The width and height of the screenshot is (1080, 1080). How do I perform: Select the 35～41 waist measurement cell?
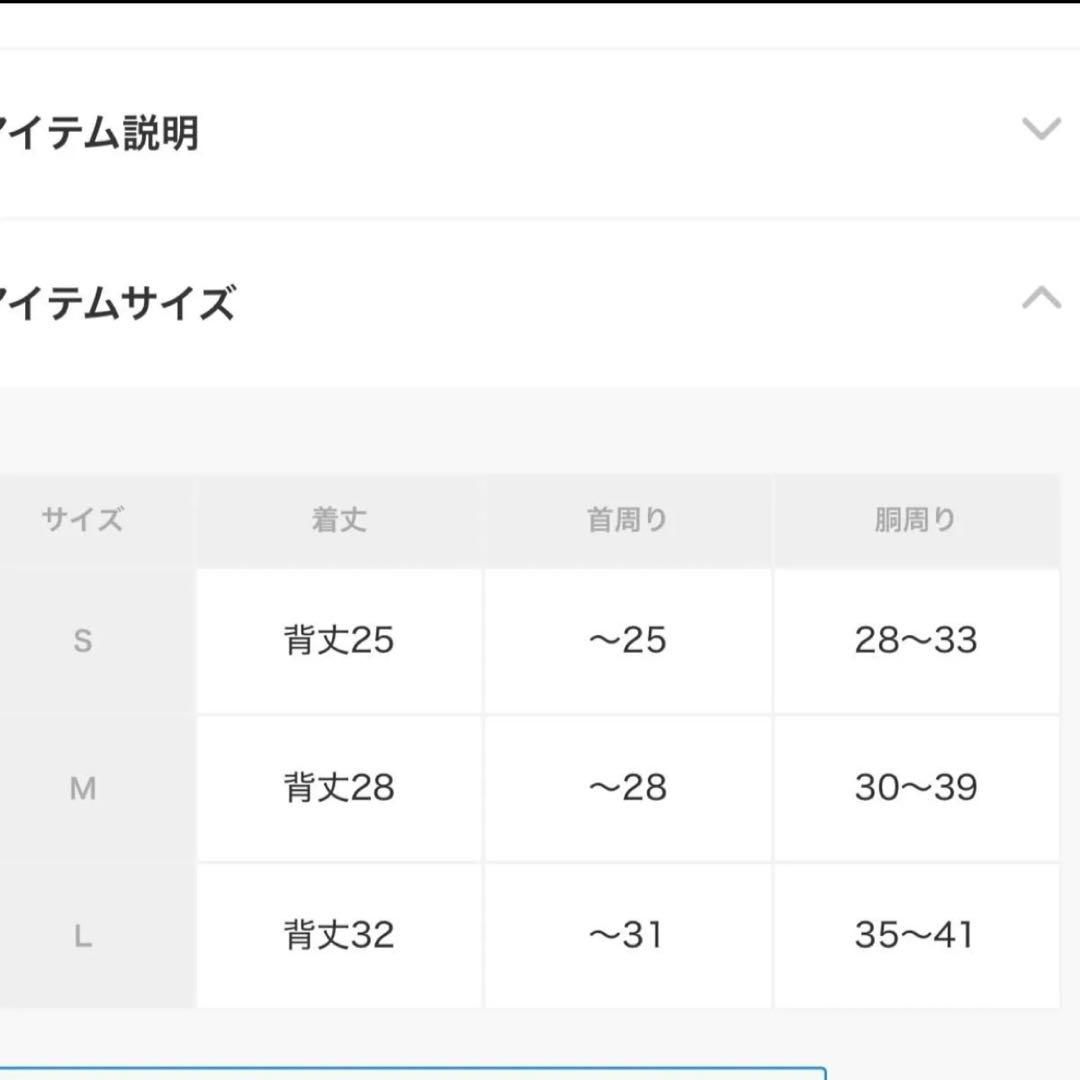point(917,935)
